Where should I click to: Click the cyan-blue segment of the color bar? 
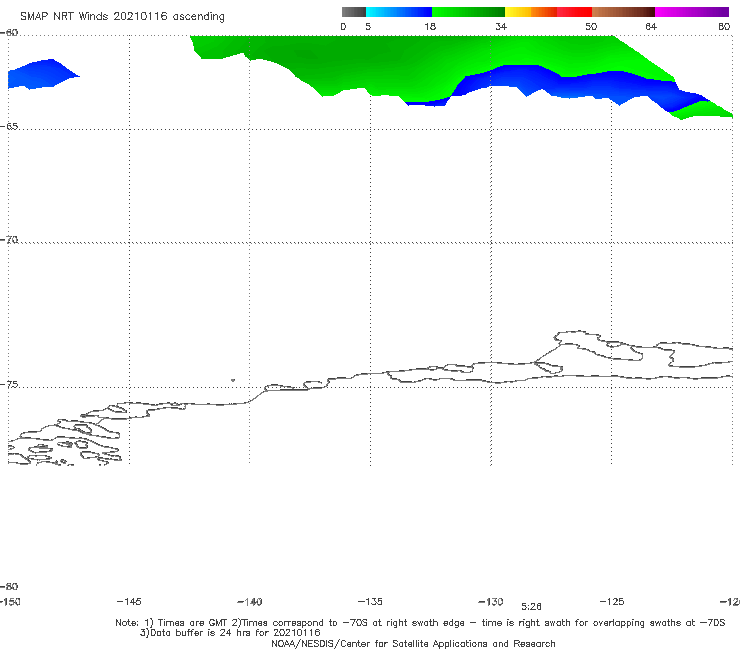tap(399, 12)
